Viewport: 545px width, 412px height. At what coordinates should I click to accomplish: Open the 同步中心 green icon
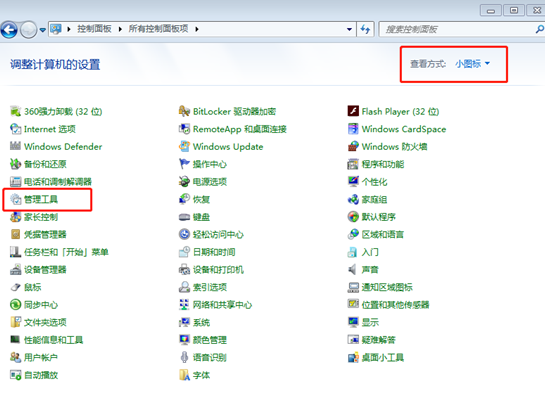[15, 305]
